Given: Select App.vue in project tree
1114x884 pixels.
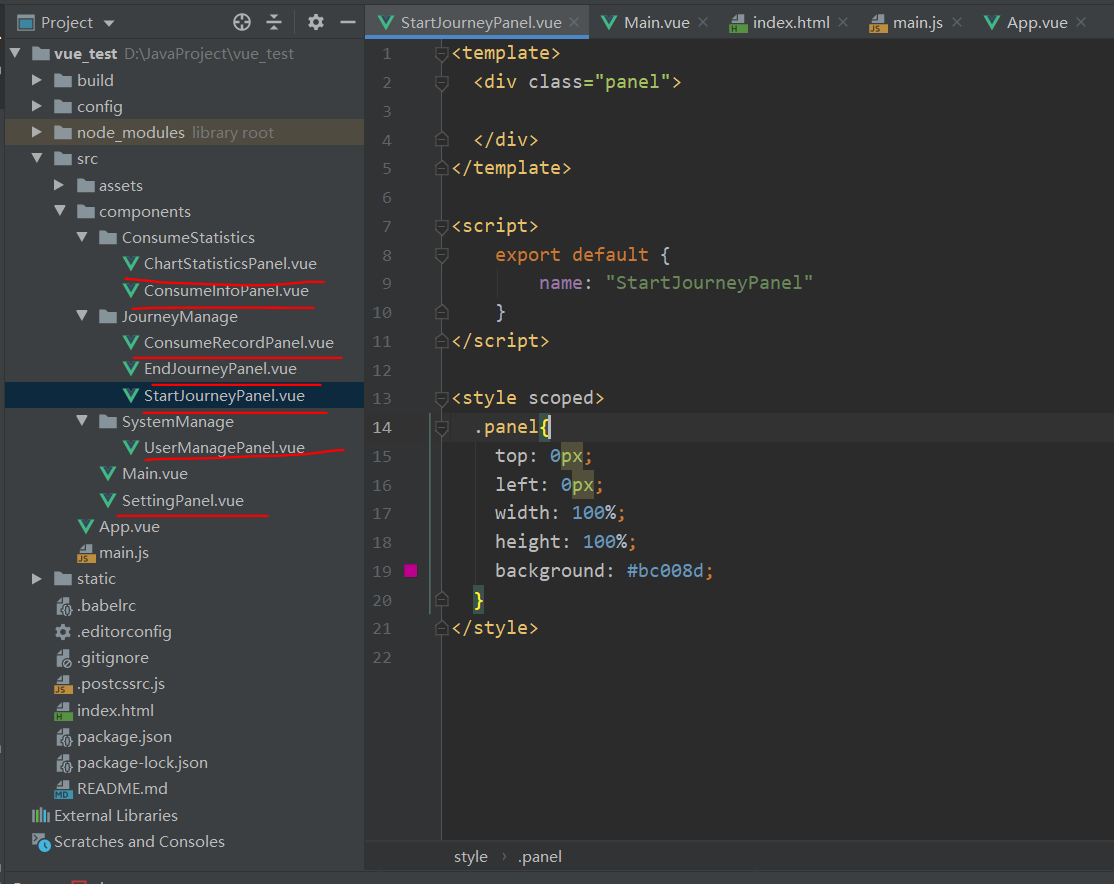Looking at the screenshot, I should click(129, 527).
